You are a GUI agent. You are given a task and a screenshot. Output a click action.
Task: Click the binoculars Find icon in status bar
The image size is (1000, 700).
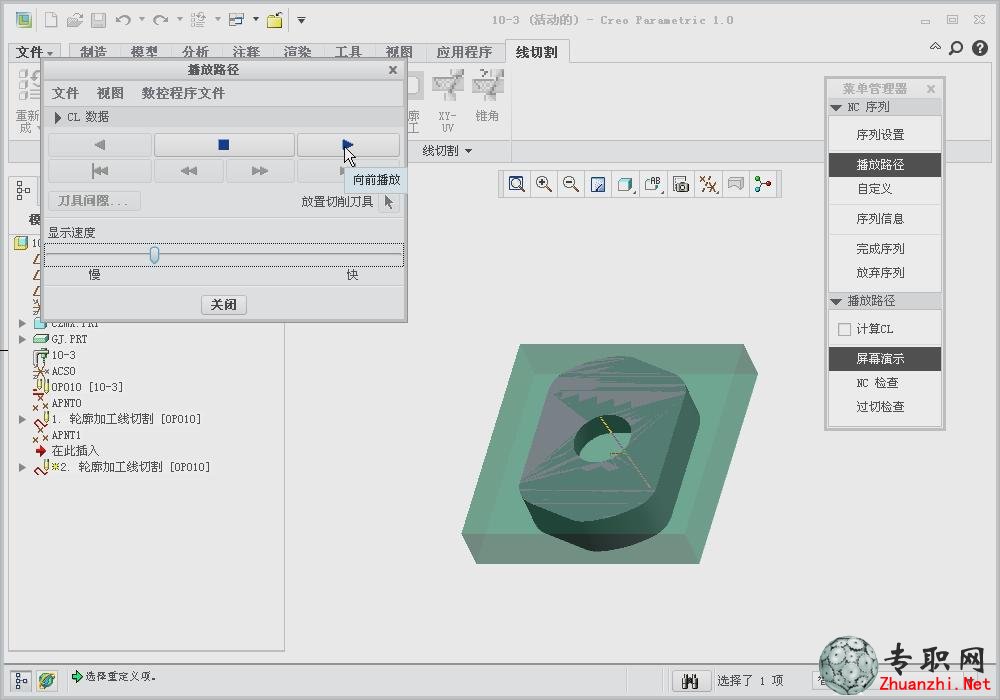click(690, 681)
